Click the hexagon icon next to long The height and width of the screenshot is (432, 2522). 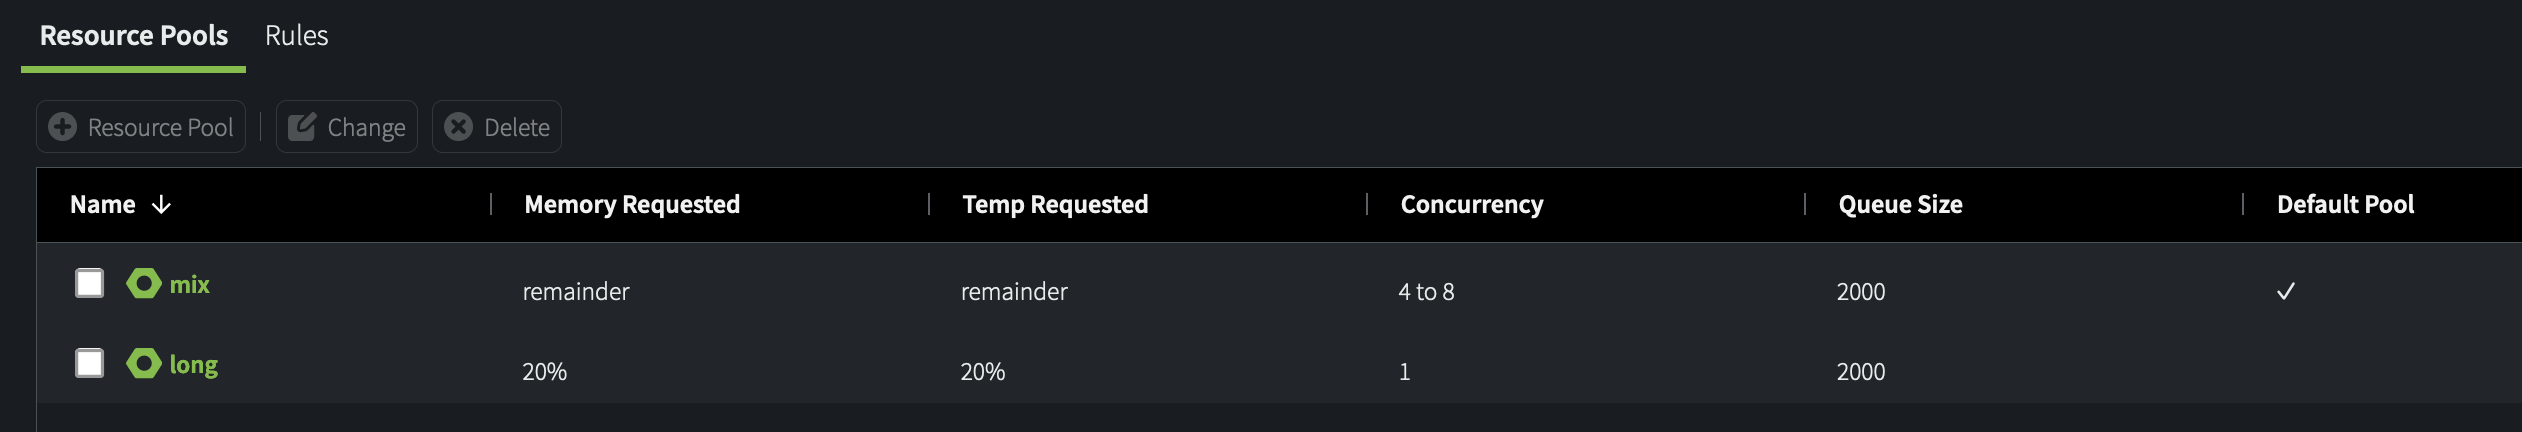click(x=144, y=364)
